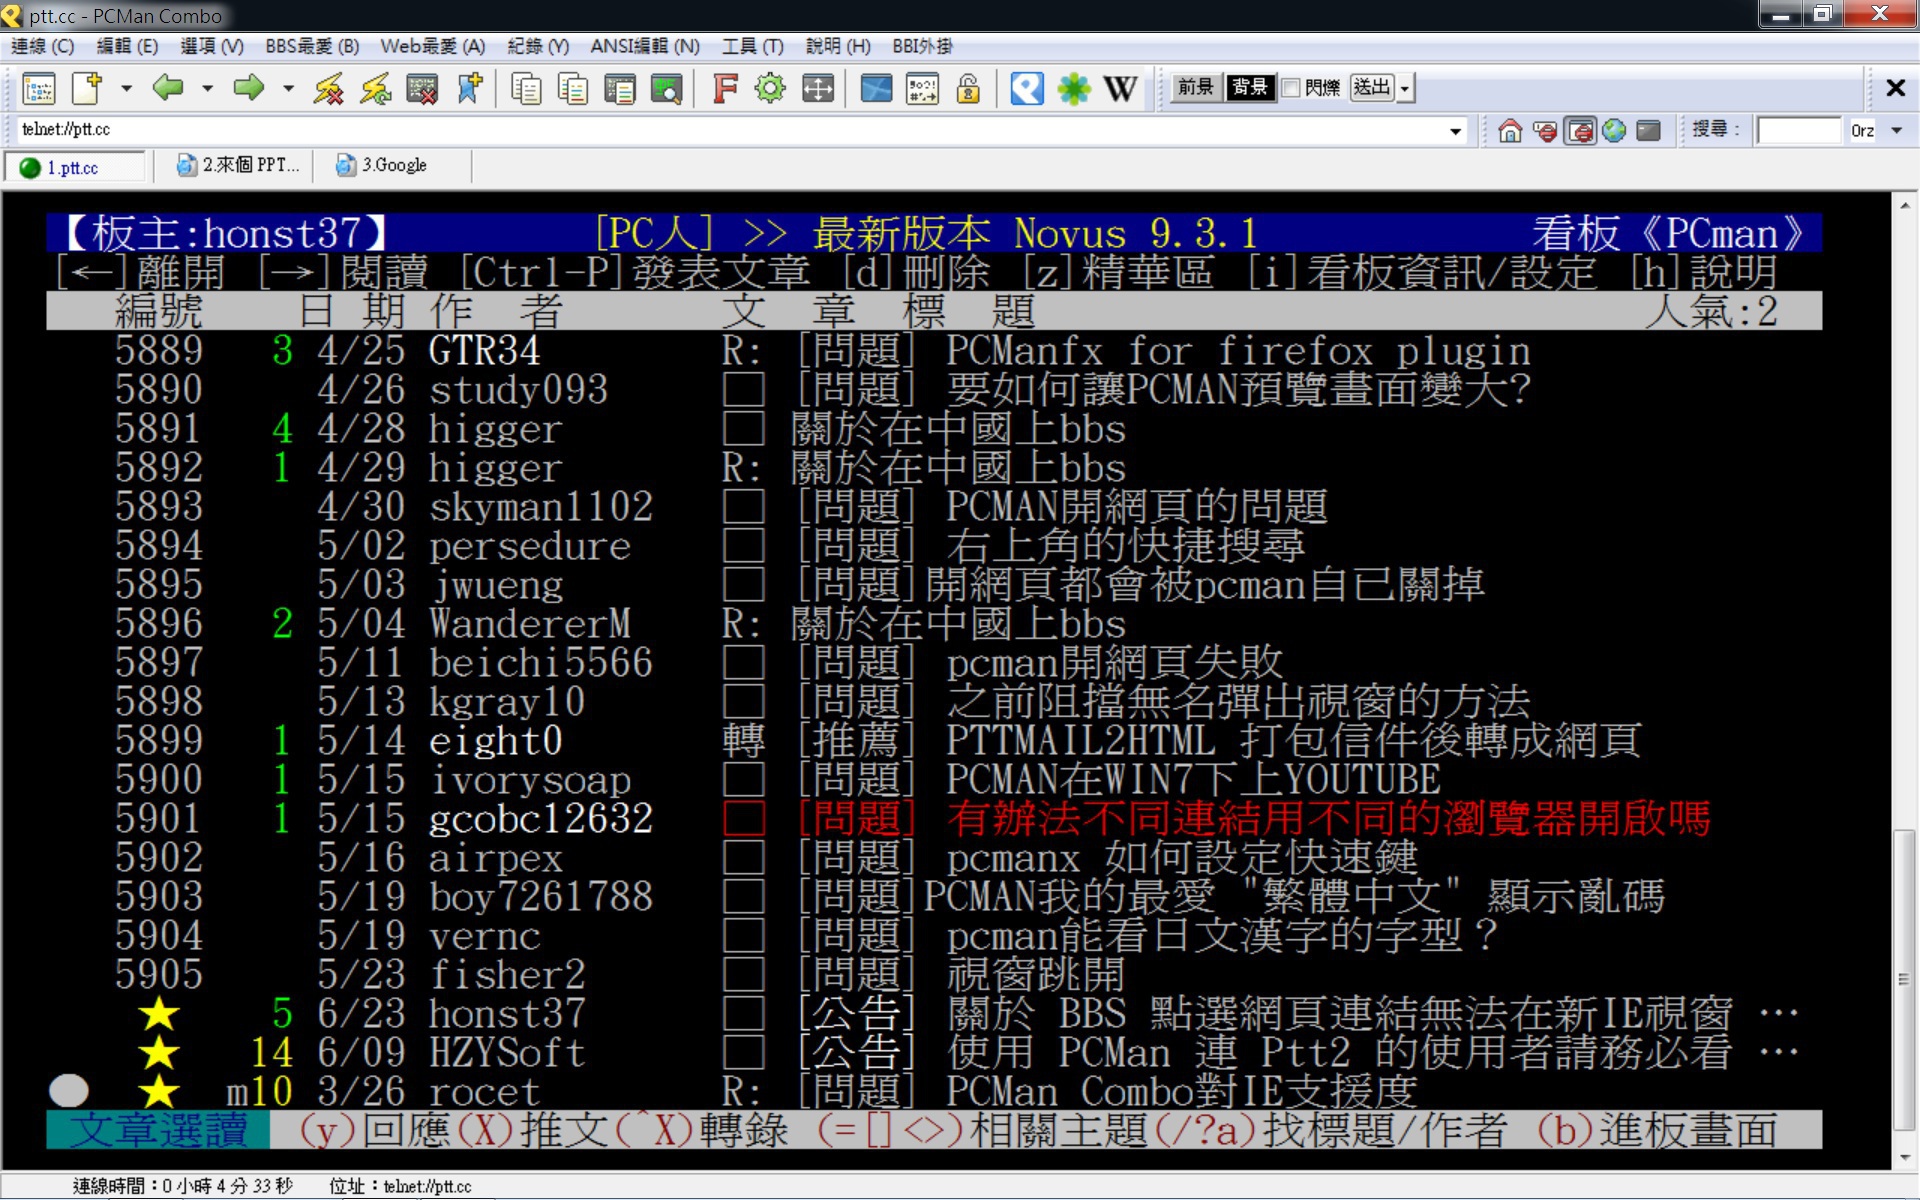Go home with the house icon
The height and width of the screenshot is (1200, 1920).
[1511, 130]
